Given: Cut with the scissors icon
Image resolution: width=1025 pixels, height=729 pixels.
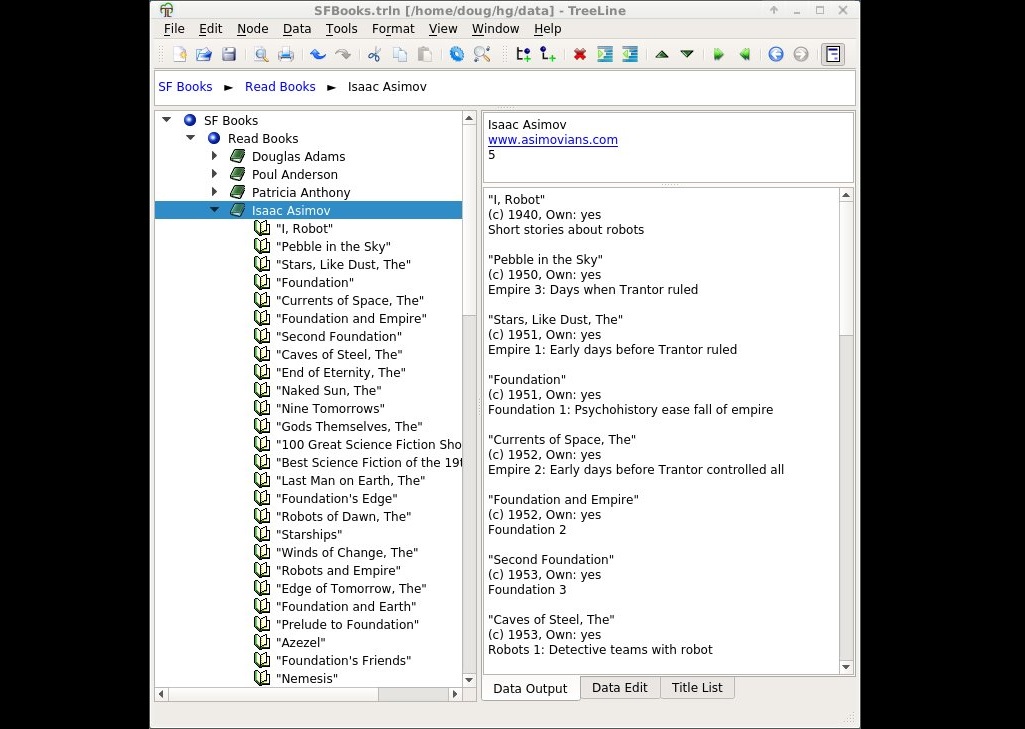Looking at the screenshot, I should click(375, 54).
